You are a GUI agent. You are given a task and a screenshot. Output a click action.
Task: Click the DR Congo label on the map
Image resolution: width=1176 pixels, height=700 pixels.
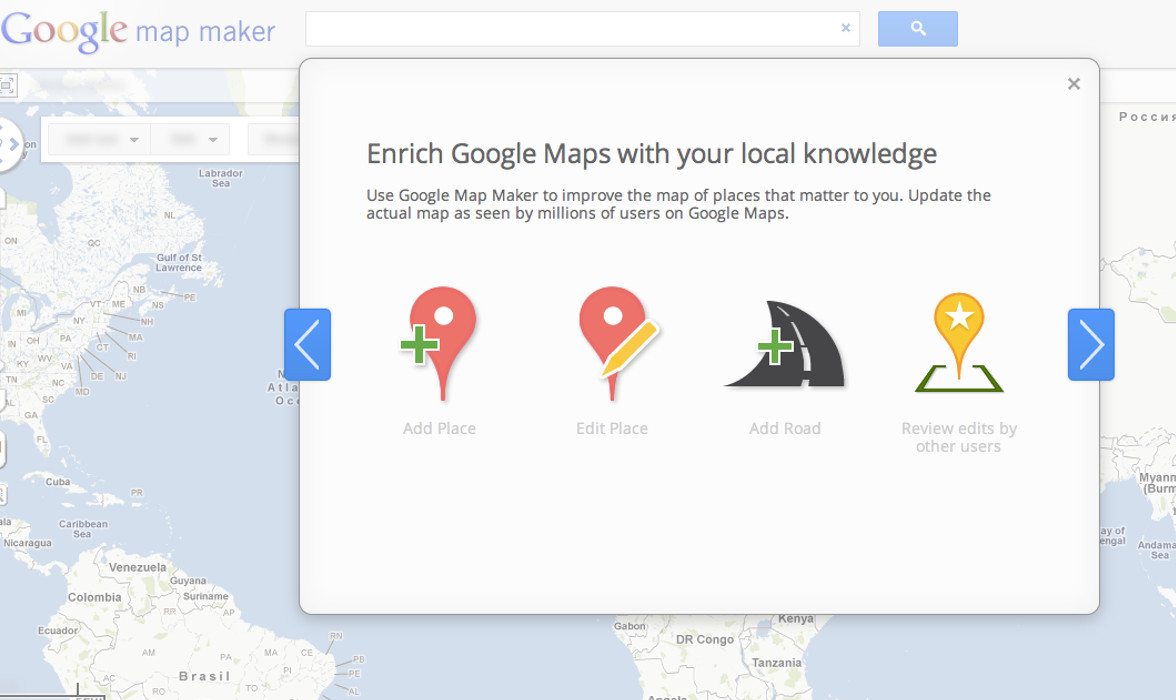tap(705, 639)
